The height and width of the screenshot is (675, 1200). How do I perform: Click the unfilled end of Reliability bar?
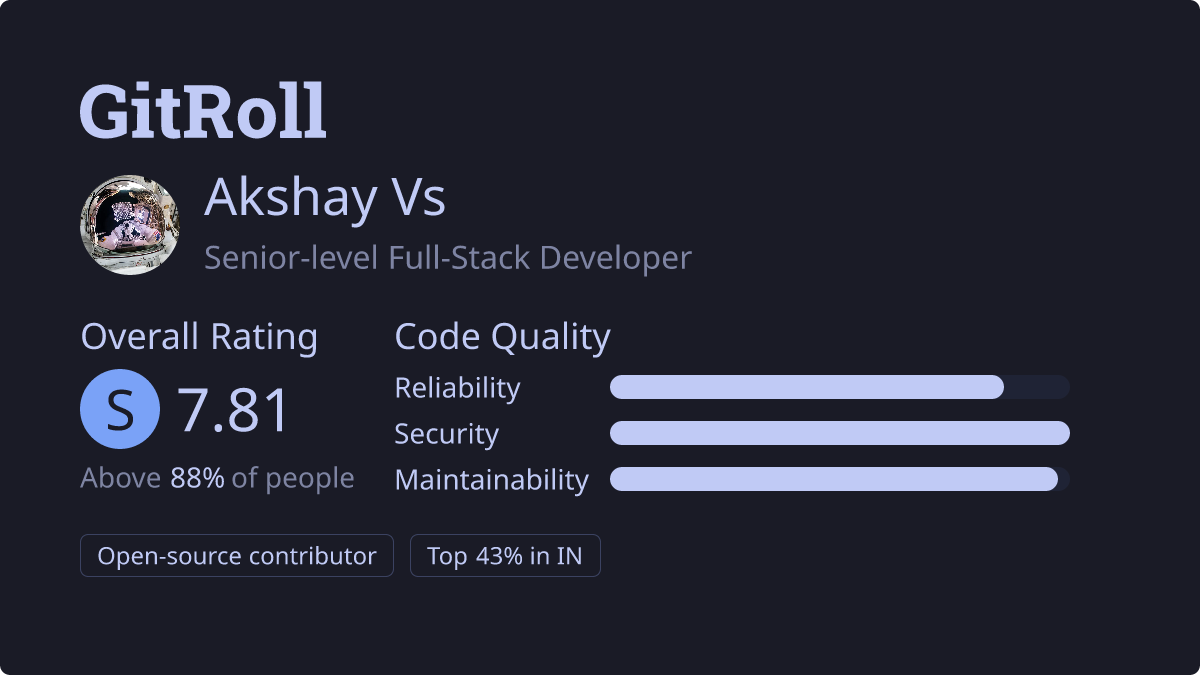coord(1037,387)
